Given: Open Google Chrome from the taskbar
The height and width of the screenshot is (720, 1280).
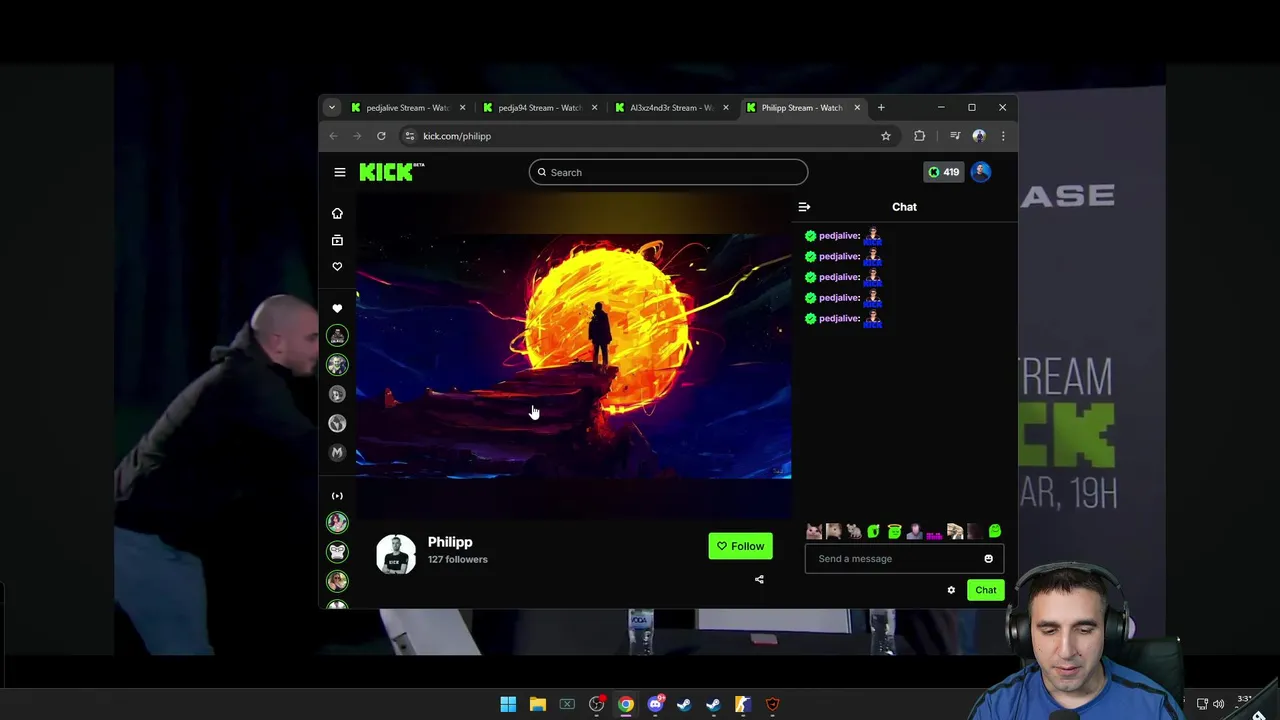Looking at the screenshot, I should (x=626, y=704).
